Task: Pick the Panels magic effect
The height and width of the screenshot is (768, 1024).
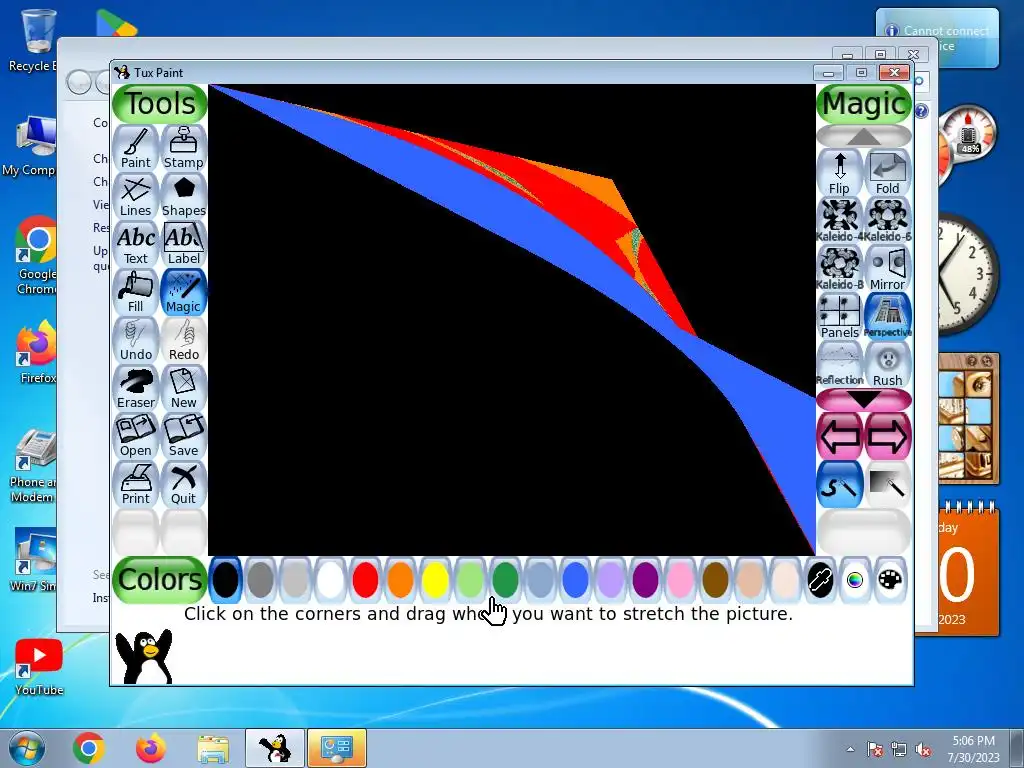Action: (840, 316)
